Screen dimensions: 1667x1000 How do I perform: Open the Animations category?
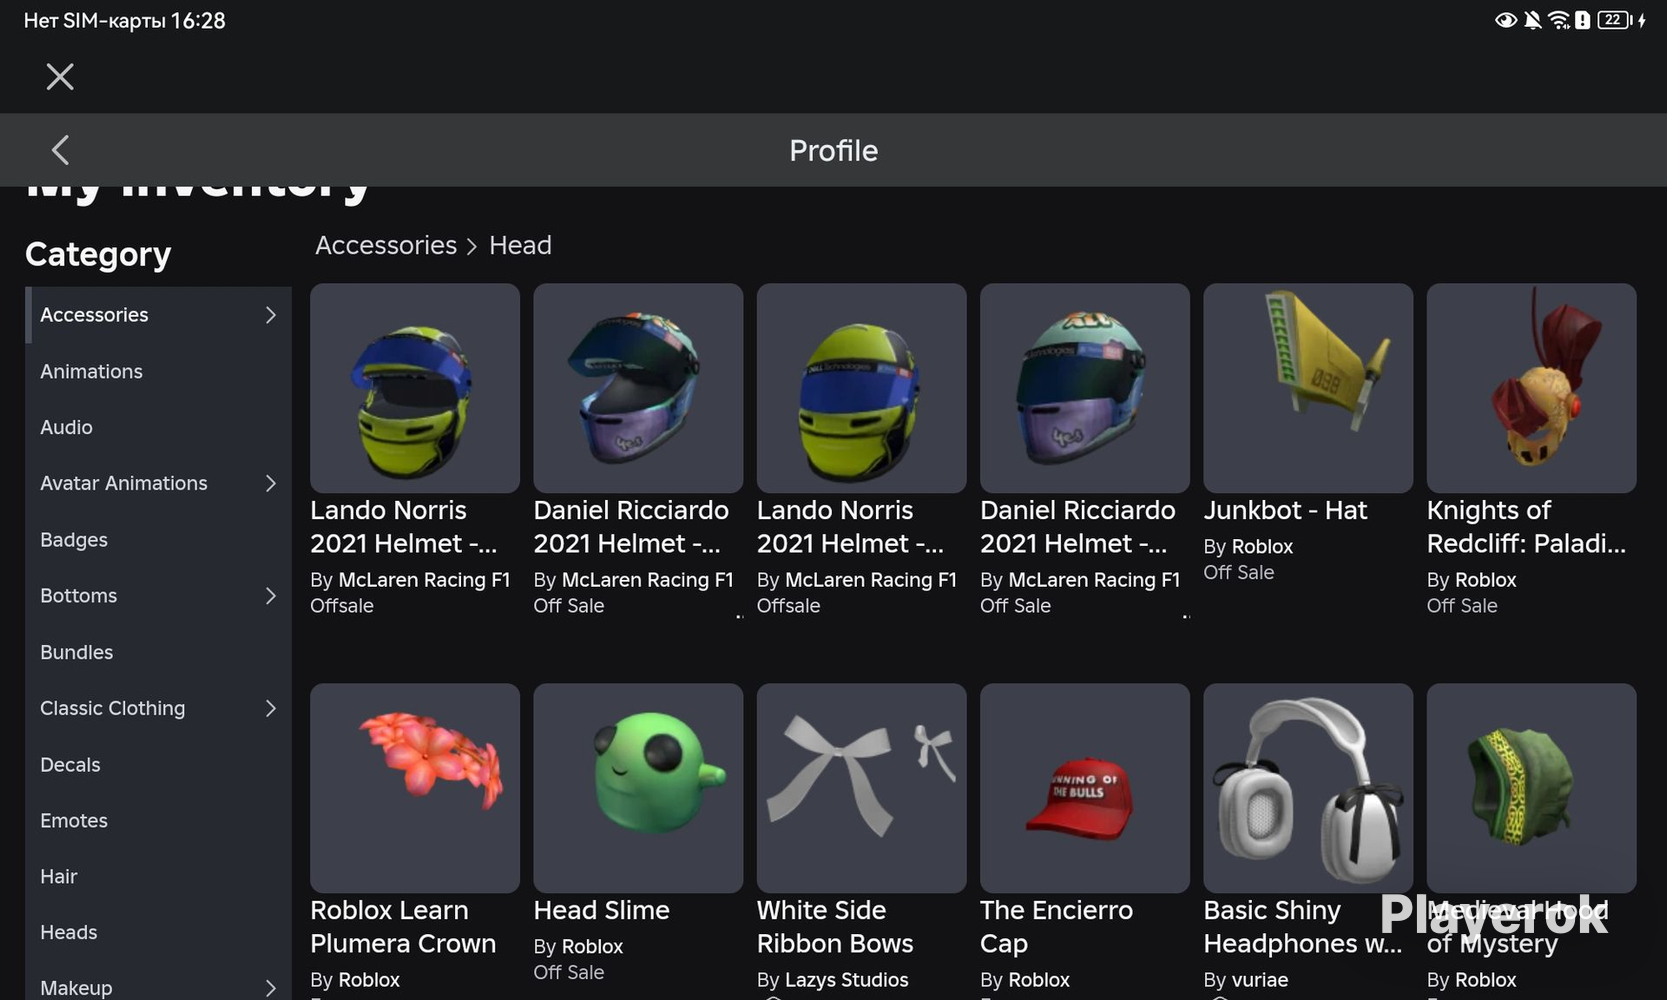click(158, 371)
